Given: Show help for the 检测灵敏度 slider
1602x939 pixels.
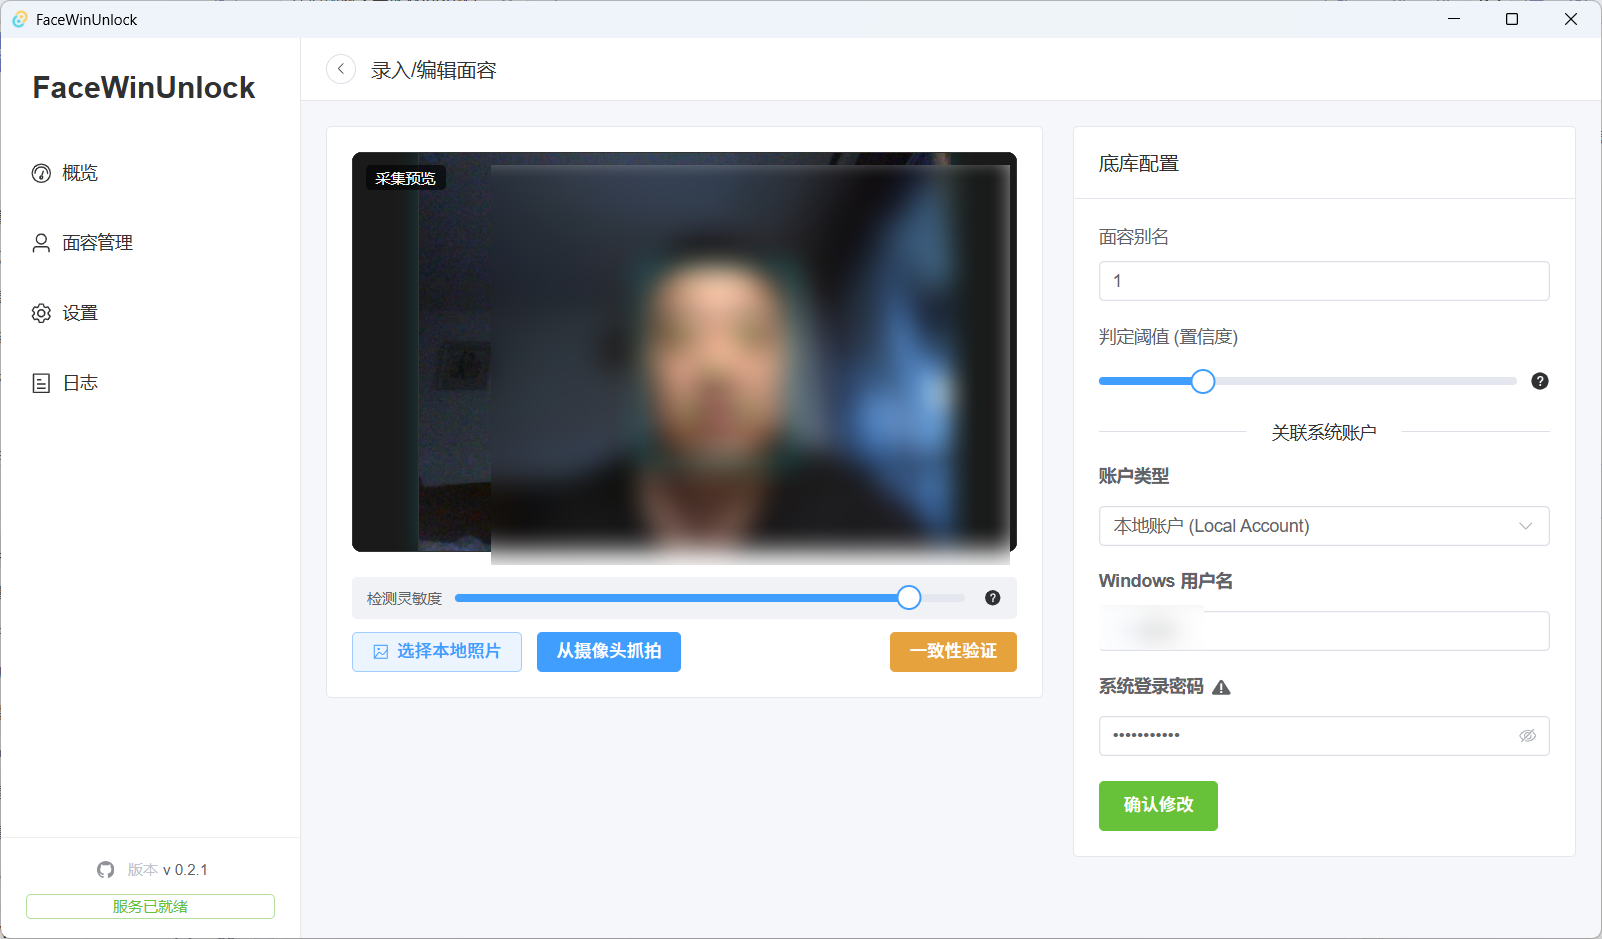Looking at the screenshot, I should pos(993,598).
